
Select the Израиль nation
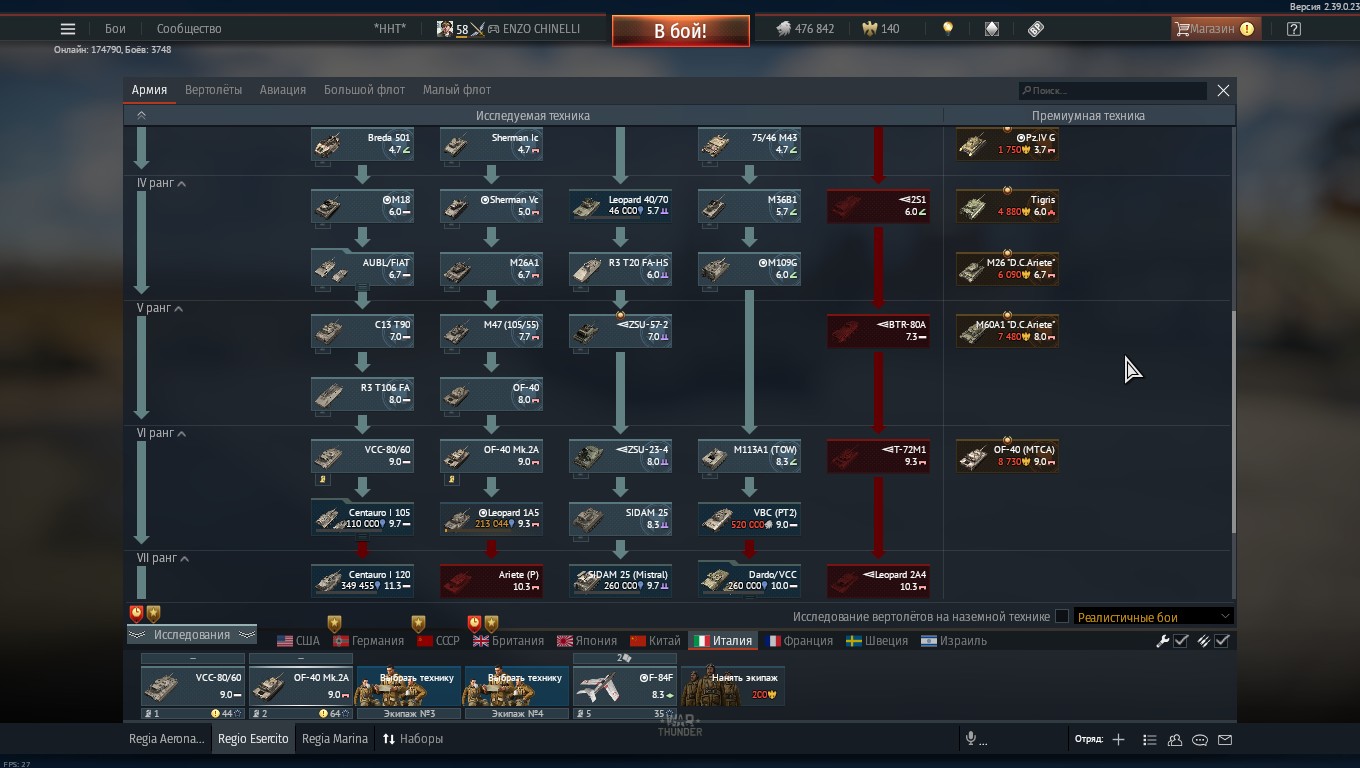coord(954,641)
